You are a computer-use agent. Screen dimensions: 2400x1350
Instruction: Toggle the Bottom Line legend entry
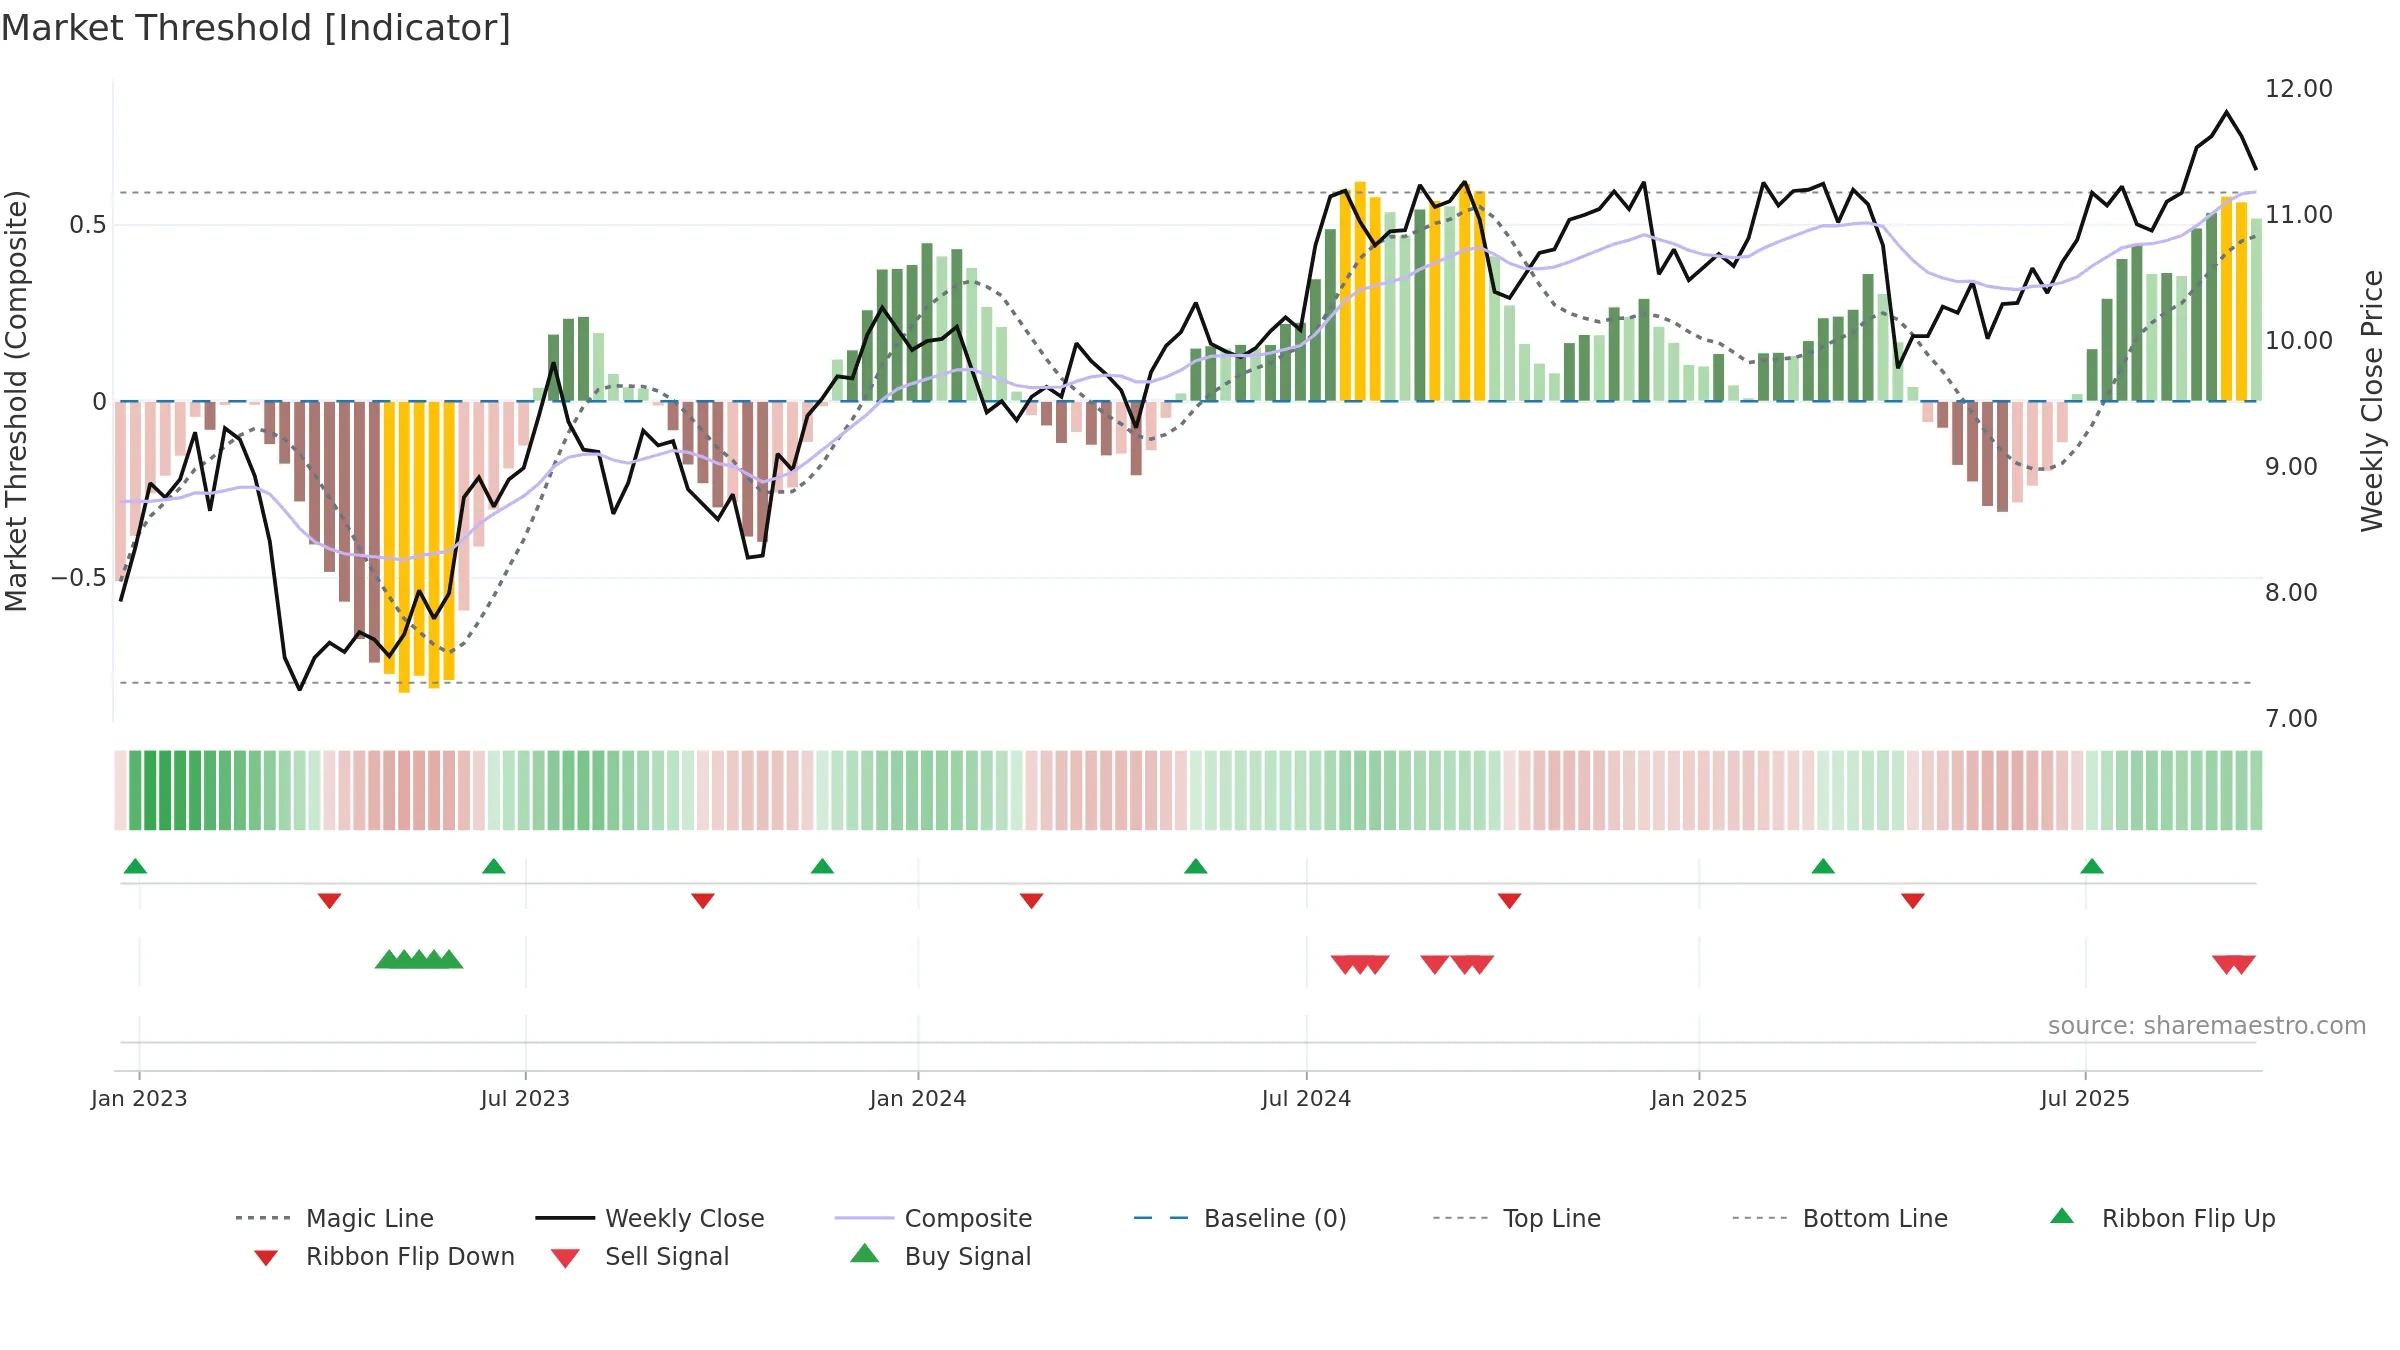click(1840, 1218)
